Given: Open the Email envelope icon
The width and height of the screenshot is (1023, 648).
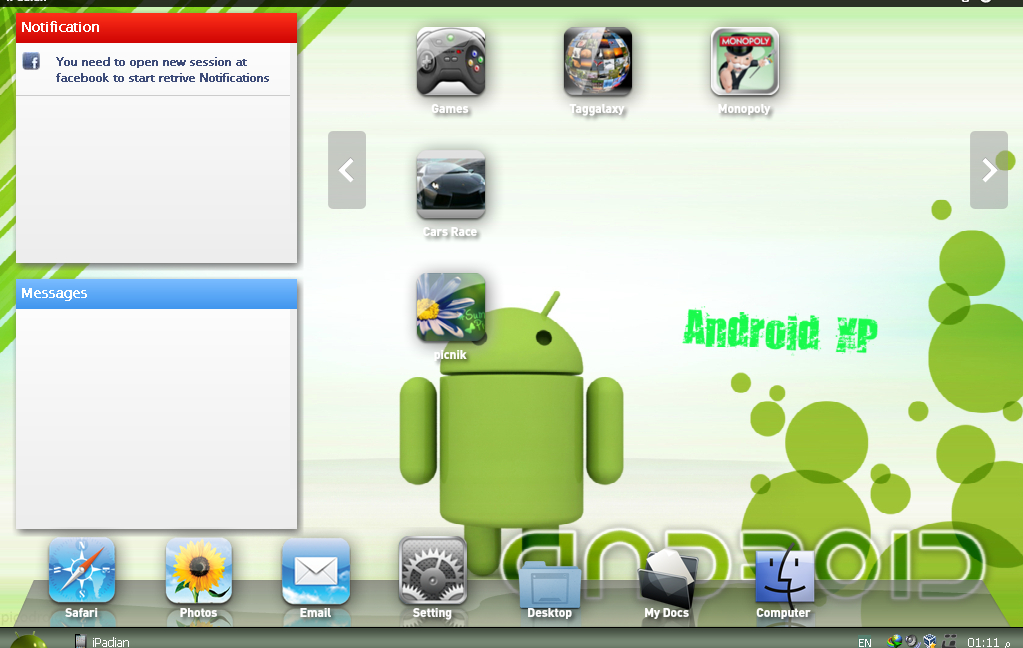Looking at the screenshot, I should pos(316,571).
